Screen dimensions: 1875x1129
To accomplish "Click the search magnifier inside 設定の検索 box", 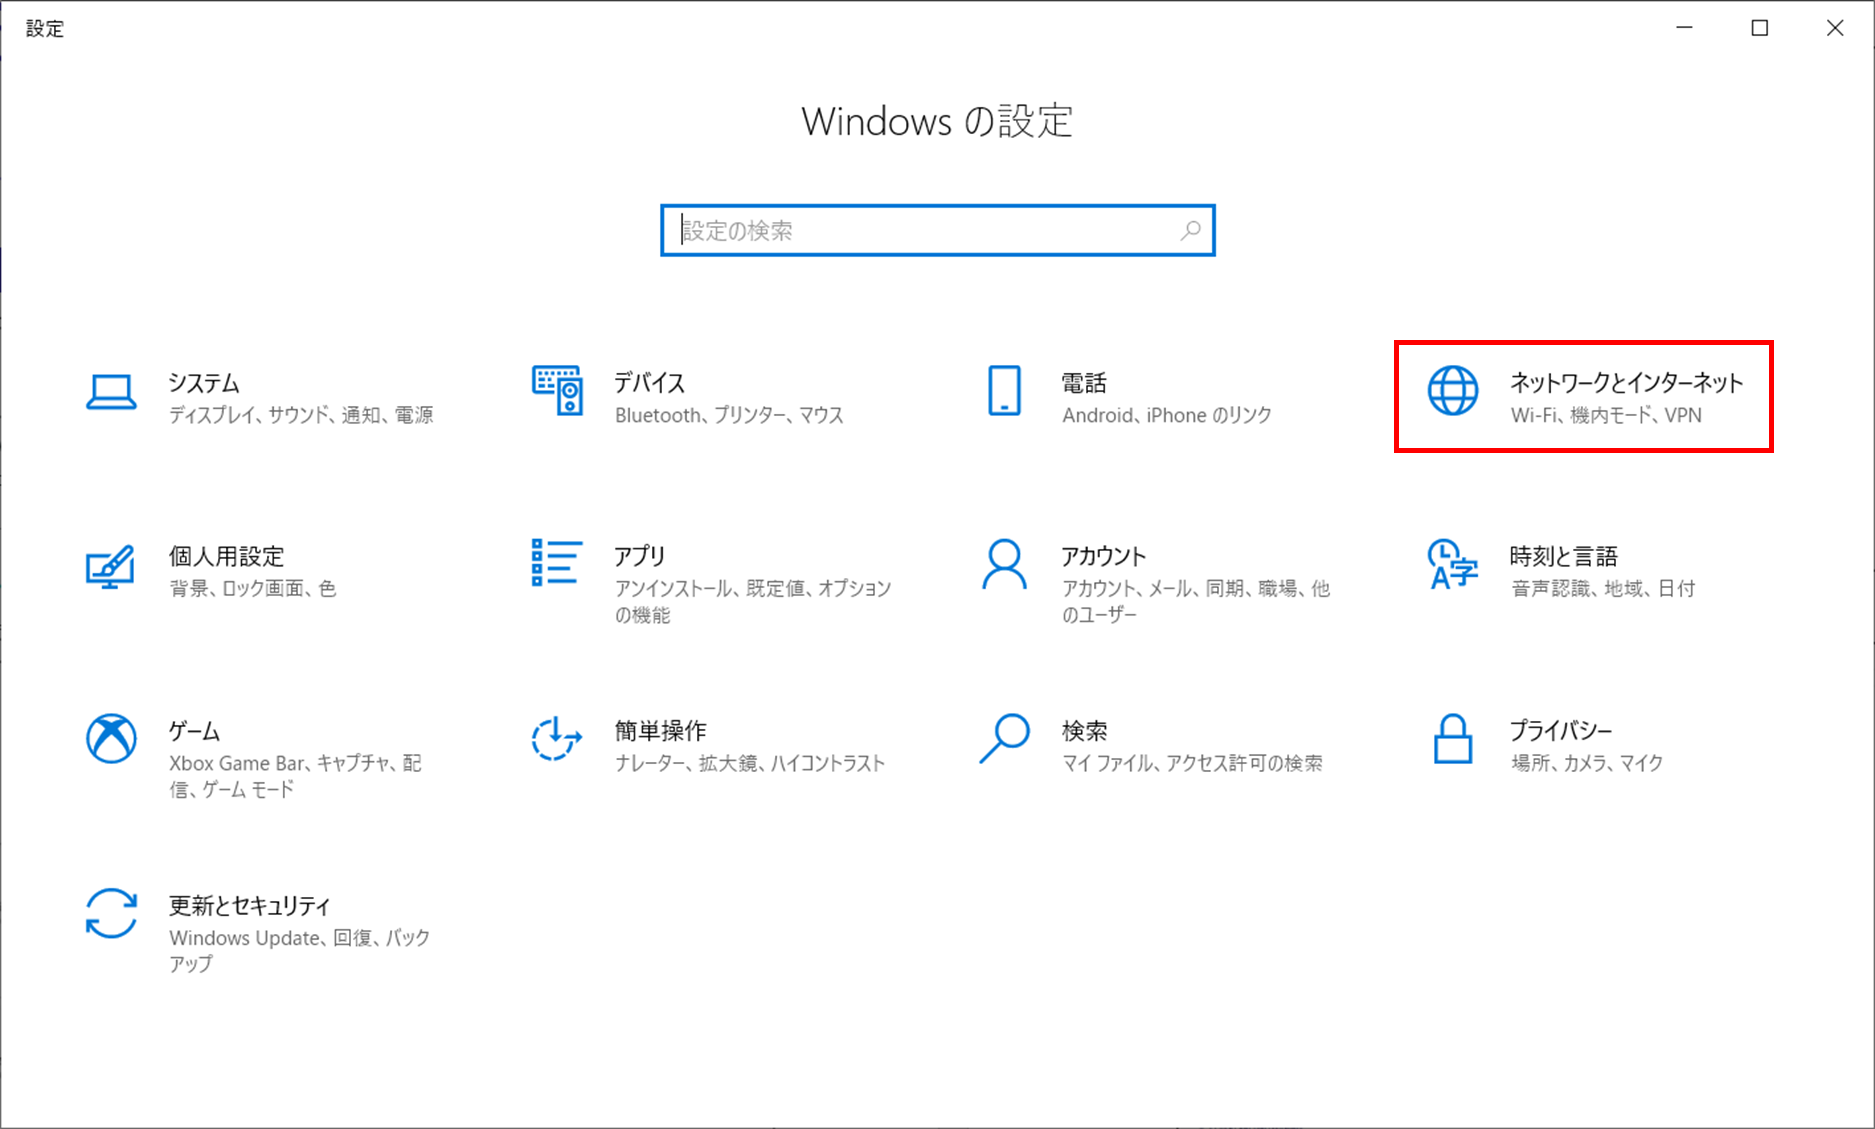I will (1190, 231).
